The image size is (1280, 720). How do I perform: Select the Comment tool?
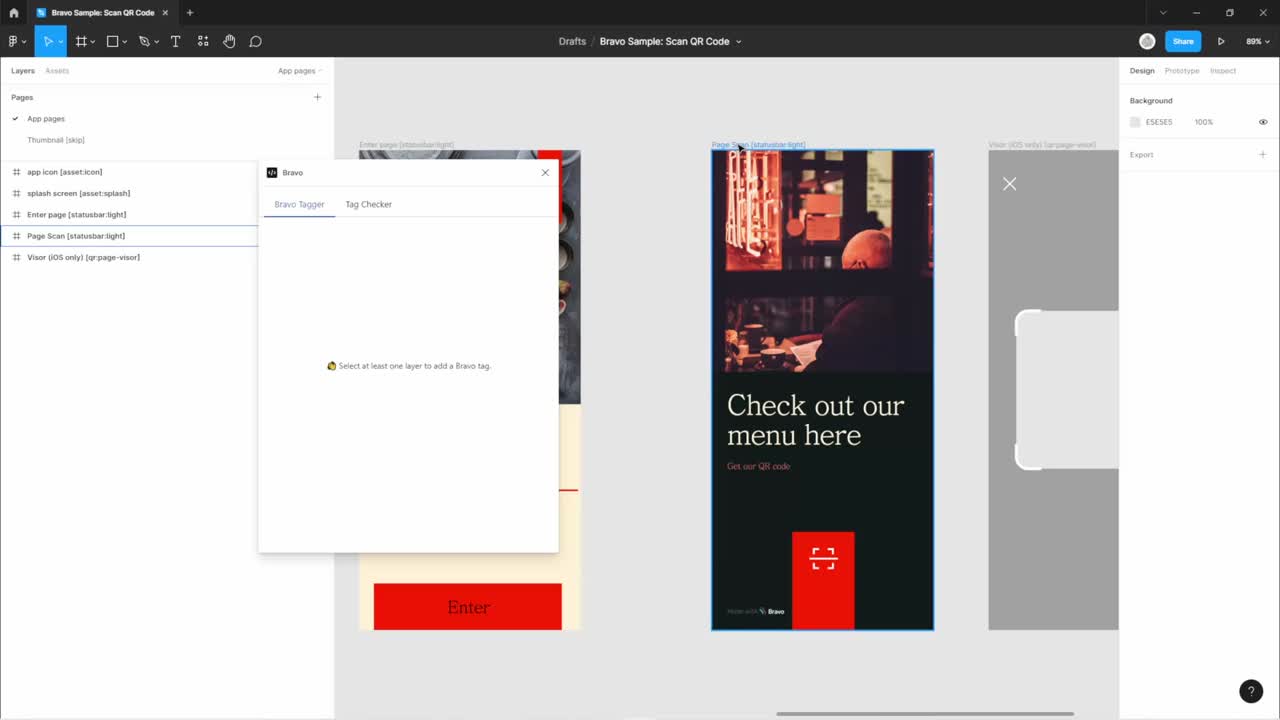click(255, 41)
